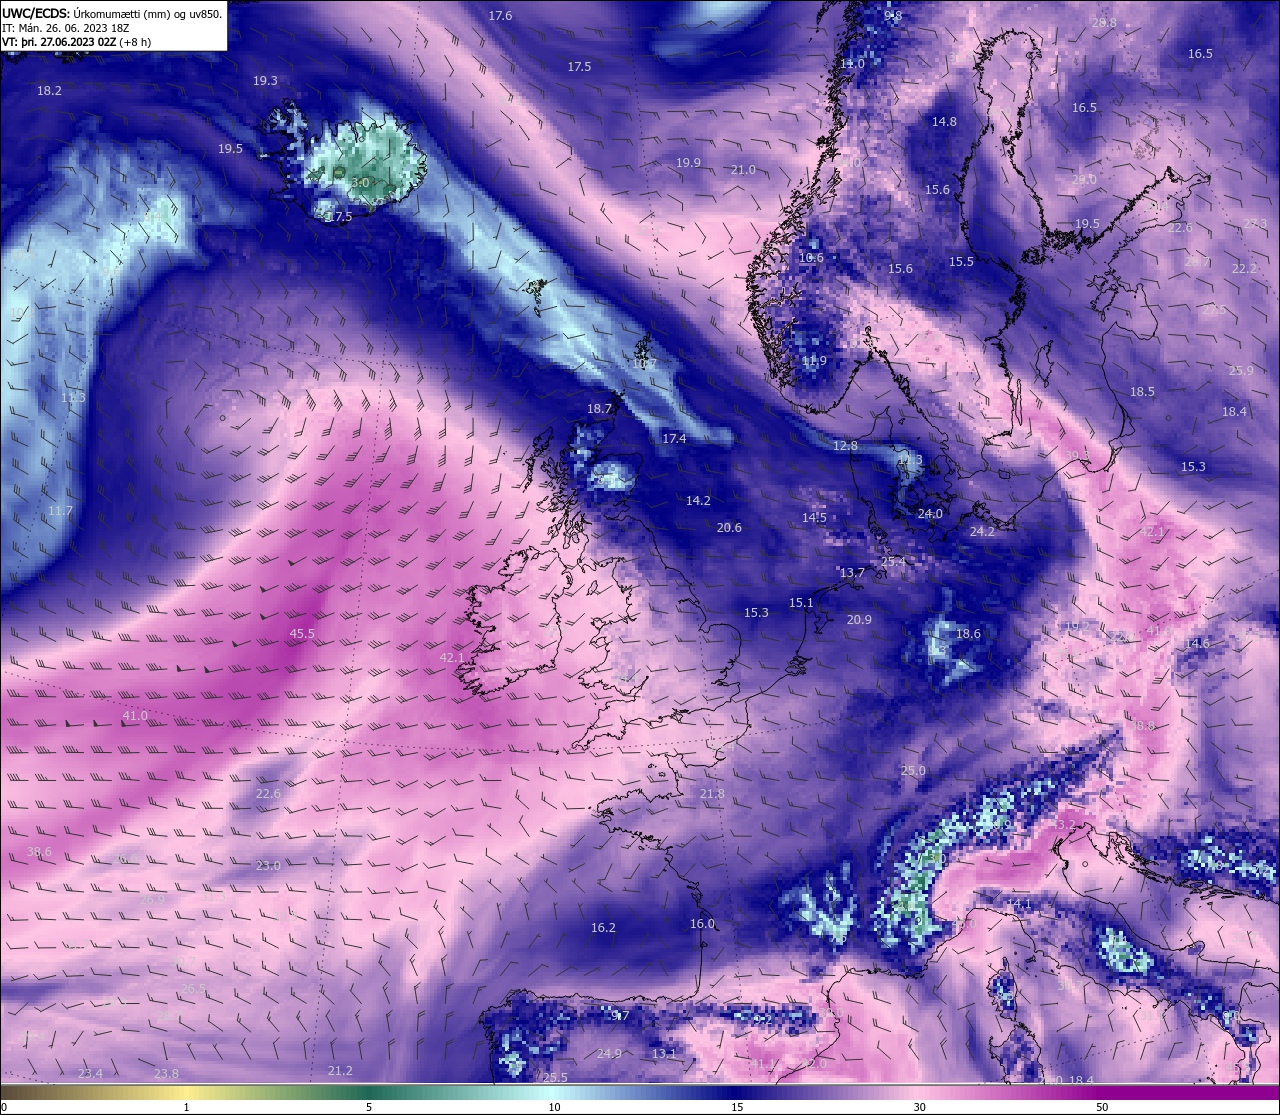The width and height of the screenshot is (1280, 1115).
Task: Click the 14.5 value label
Action: [x=814, y=518]
